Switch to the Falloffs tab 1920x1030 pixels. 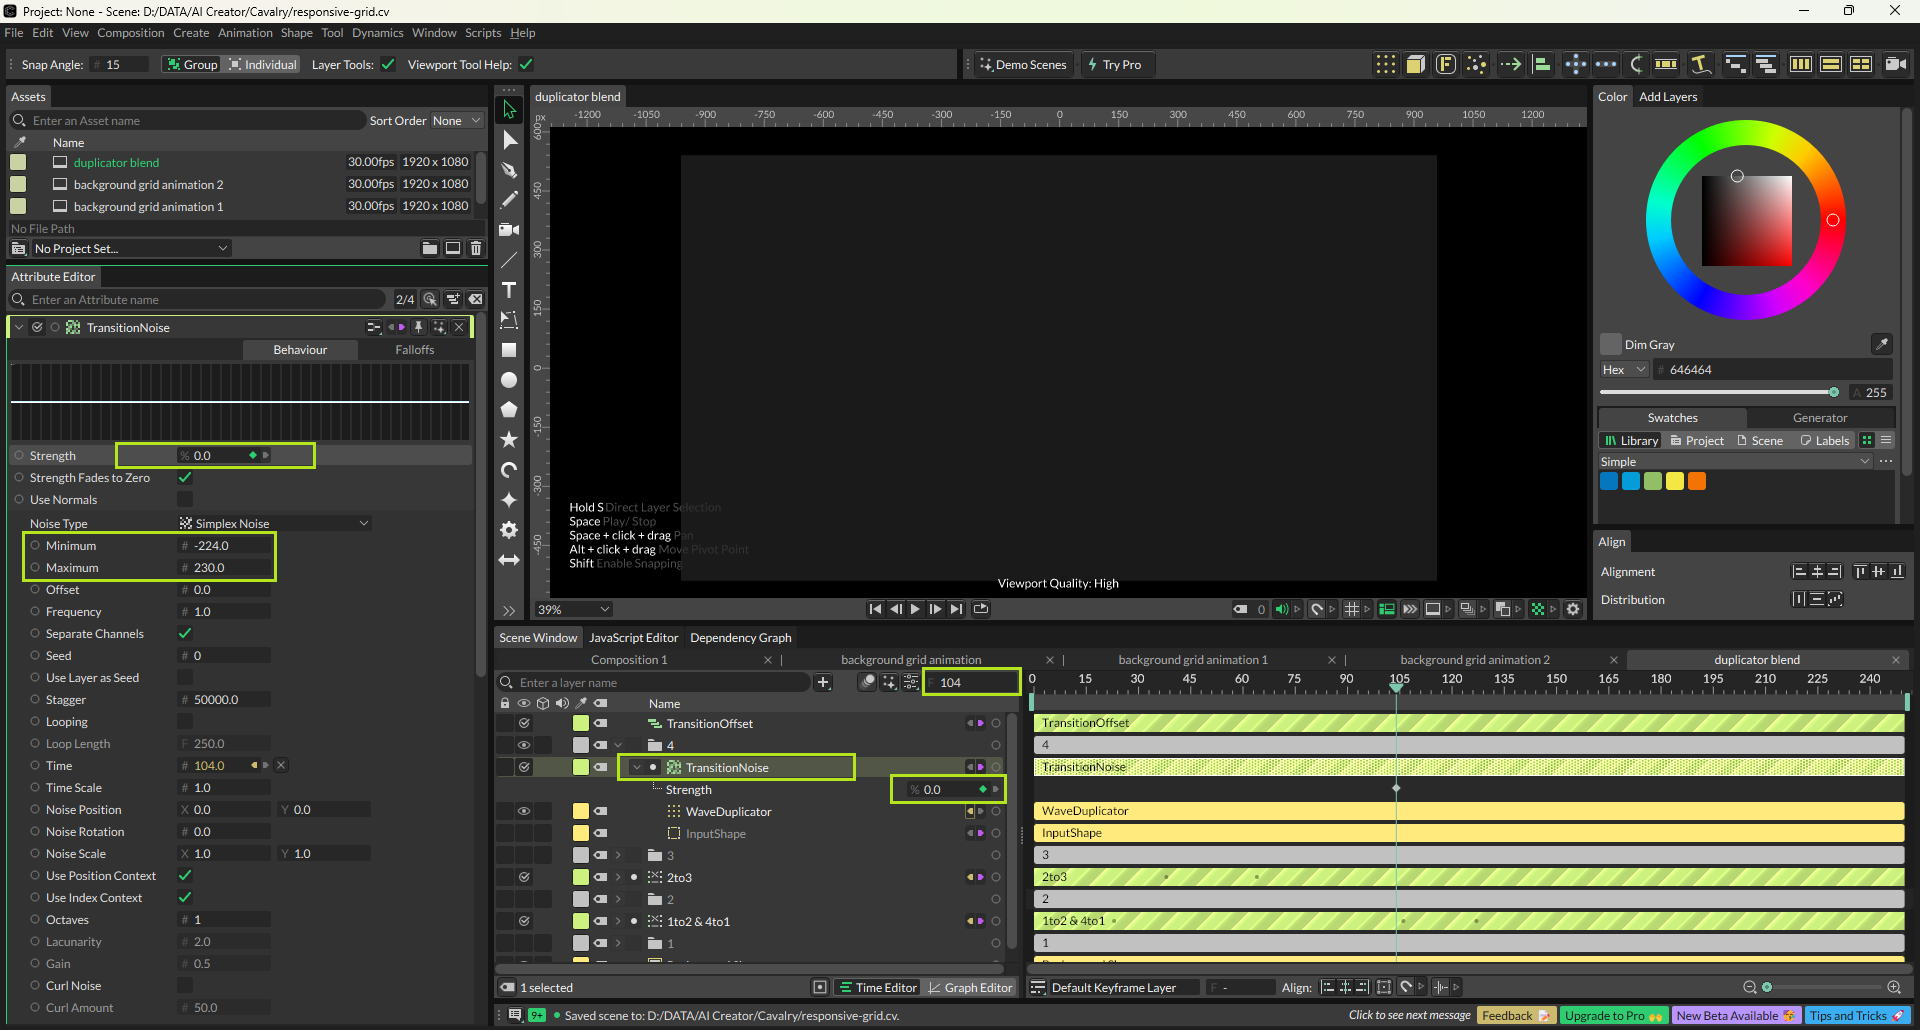(x=414, y=350)
